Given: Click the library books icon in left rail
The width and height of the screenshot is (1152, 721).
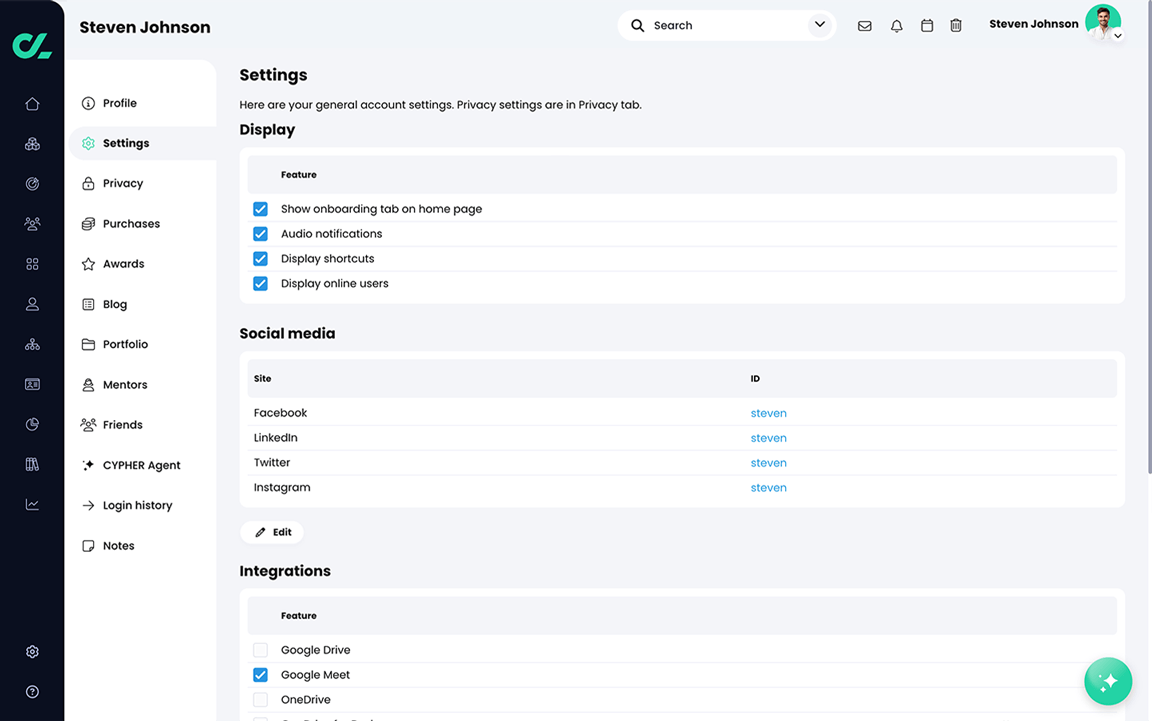Looking at the screenshot, I should point(32,464).
